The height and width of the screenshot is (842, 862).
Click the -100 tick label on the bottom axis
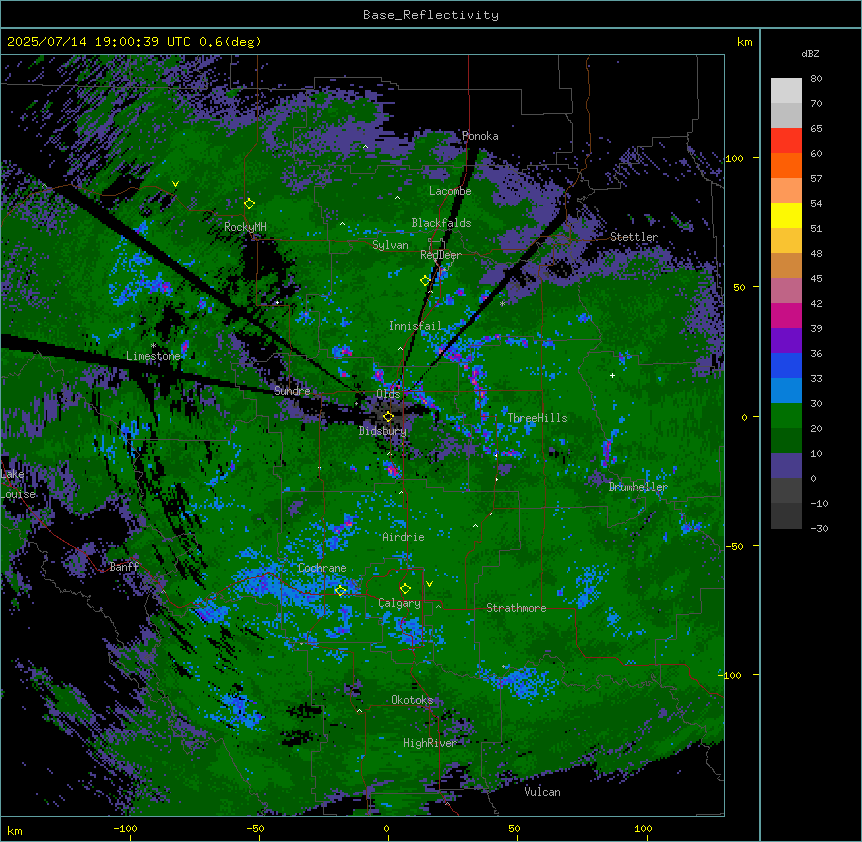125,828
